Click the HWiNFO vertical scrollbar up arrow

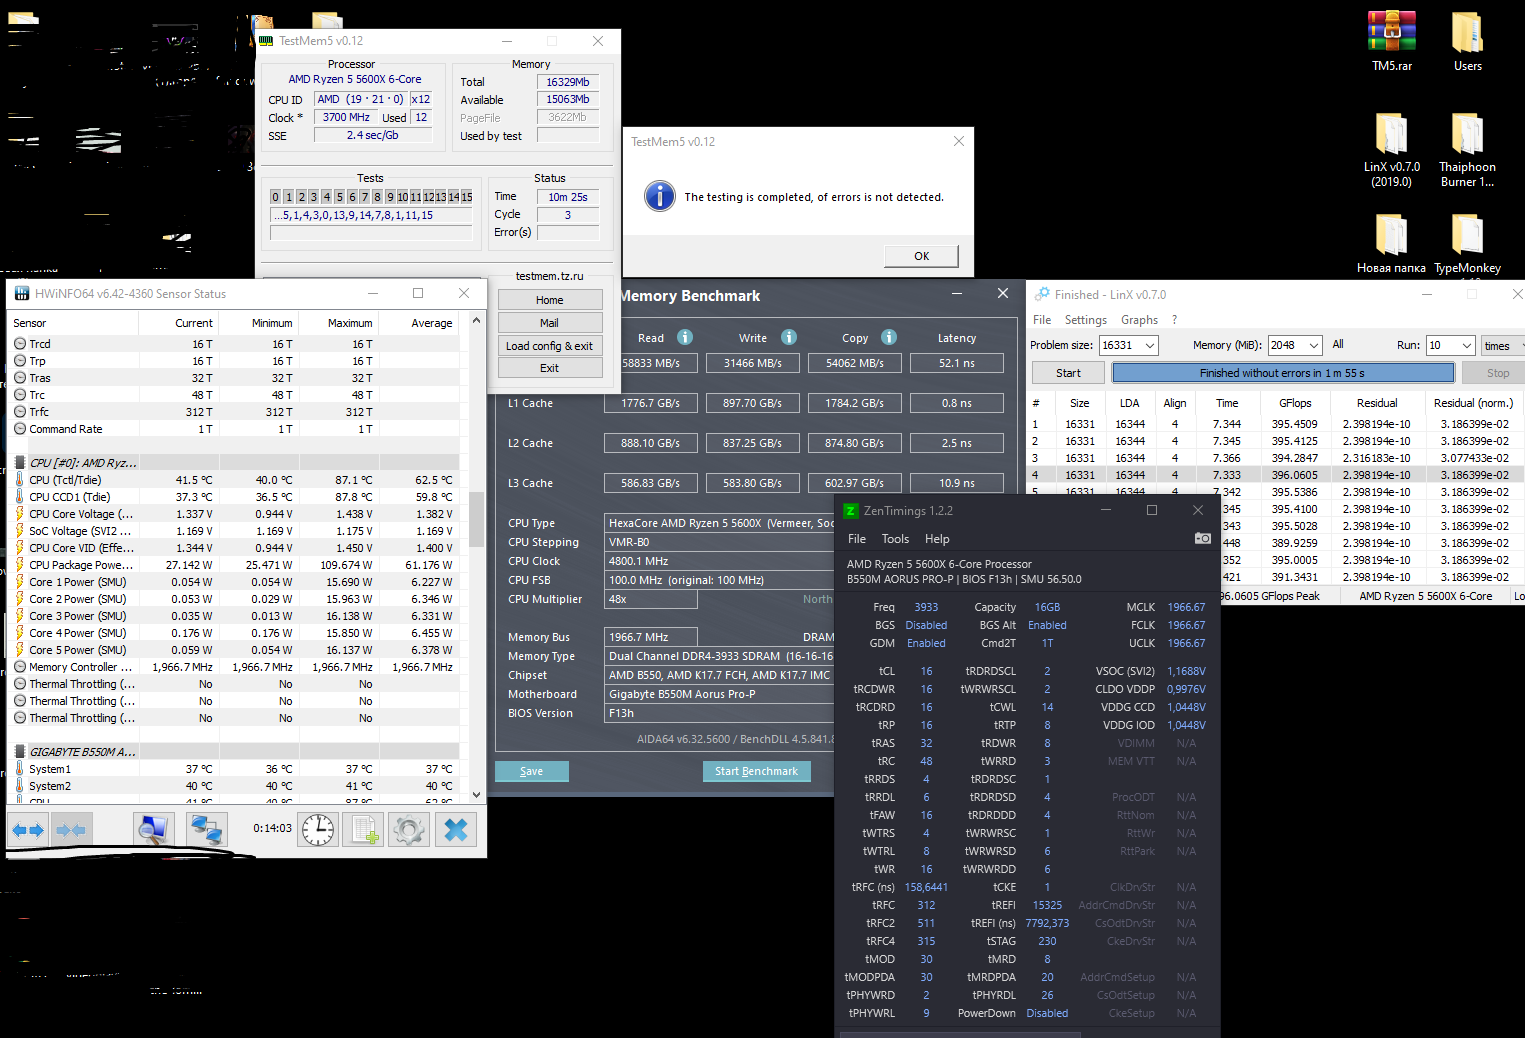coord(476,321)
